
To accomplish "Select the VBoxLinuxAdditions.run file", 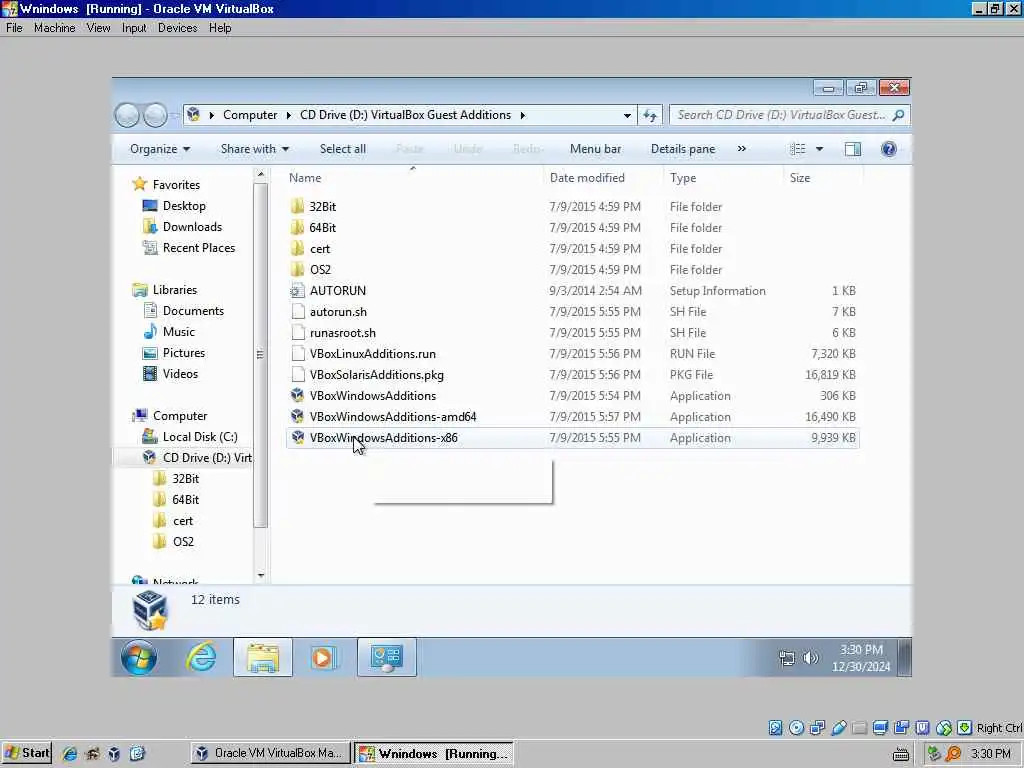I will [572, 353].
